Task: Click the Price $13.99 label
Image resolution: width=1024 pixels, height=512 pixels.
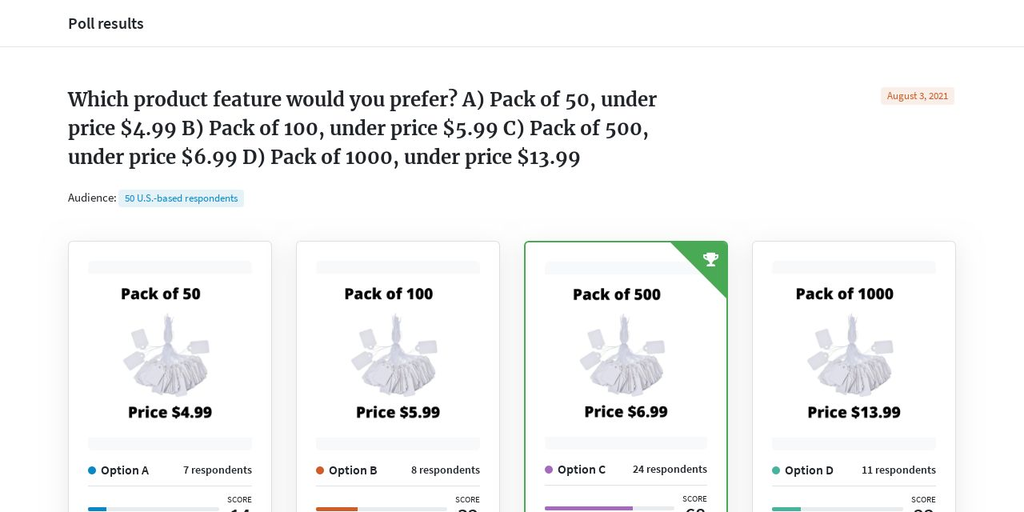Action: pyautogui.click(x=854, y=412)
